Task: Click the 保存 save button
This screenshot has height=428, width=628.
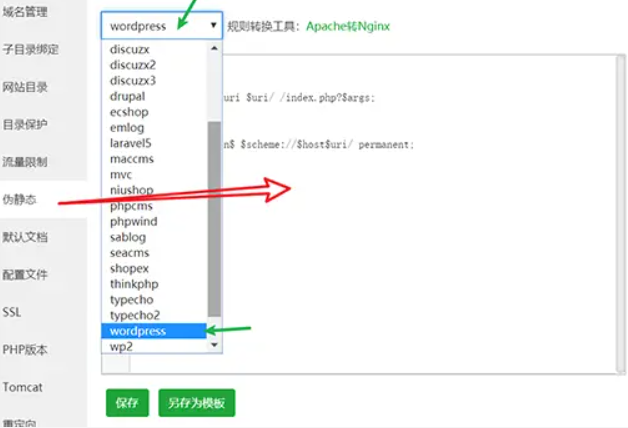Action: [127, 403]
